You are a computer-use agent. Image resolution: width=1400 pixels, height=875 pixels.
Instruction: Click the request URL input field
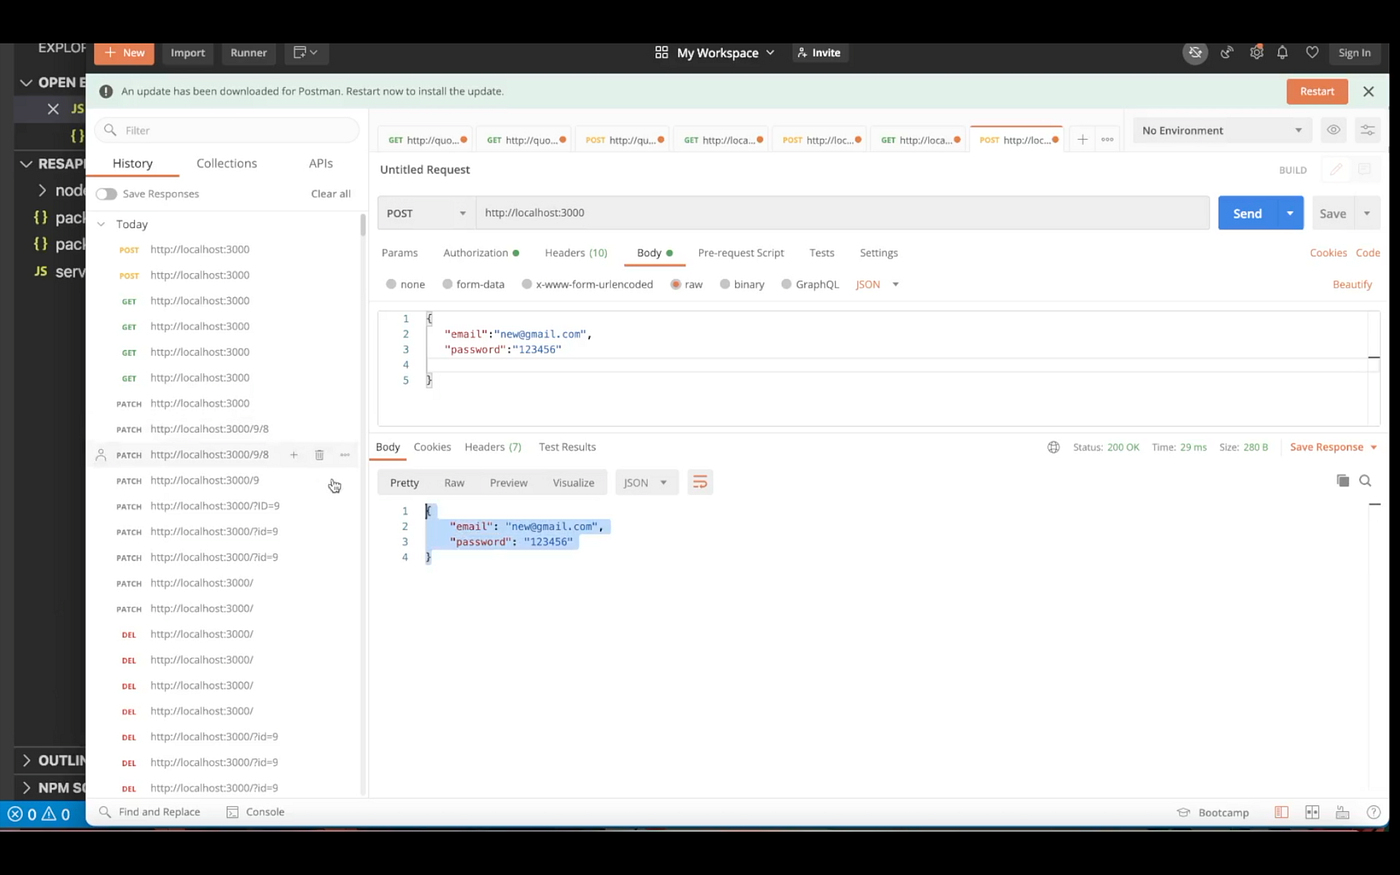click(700, 212)
